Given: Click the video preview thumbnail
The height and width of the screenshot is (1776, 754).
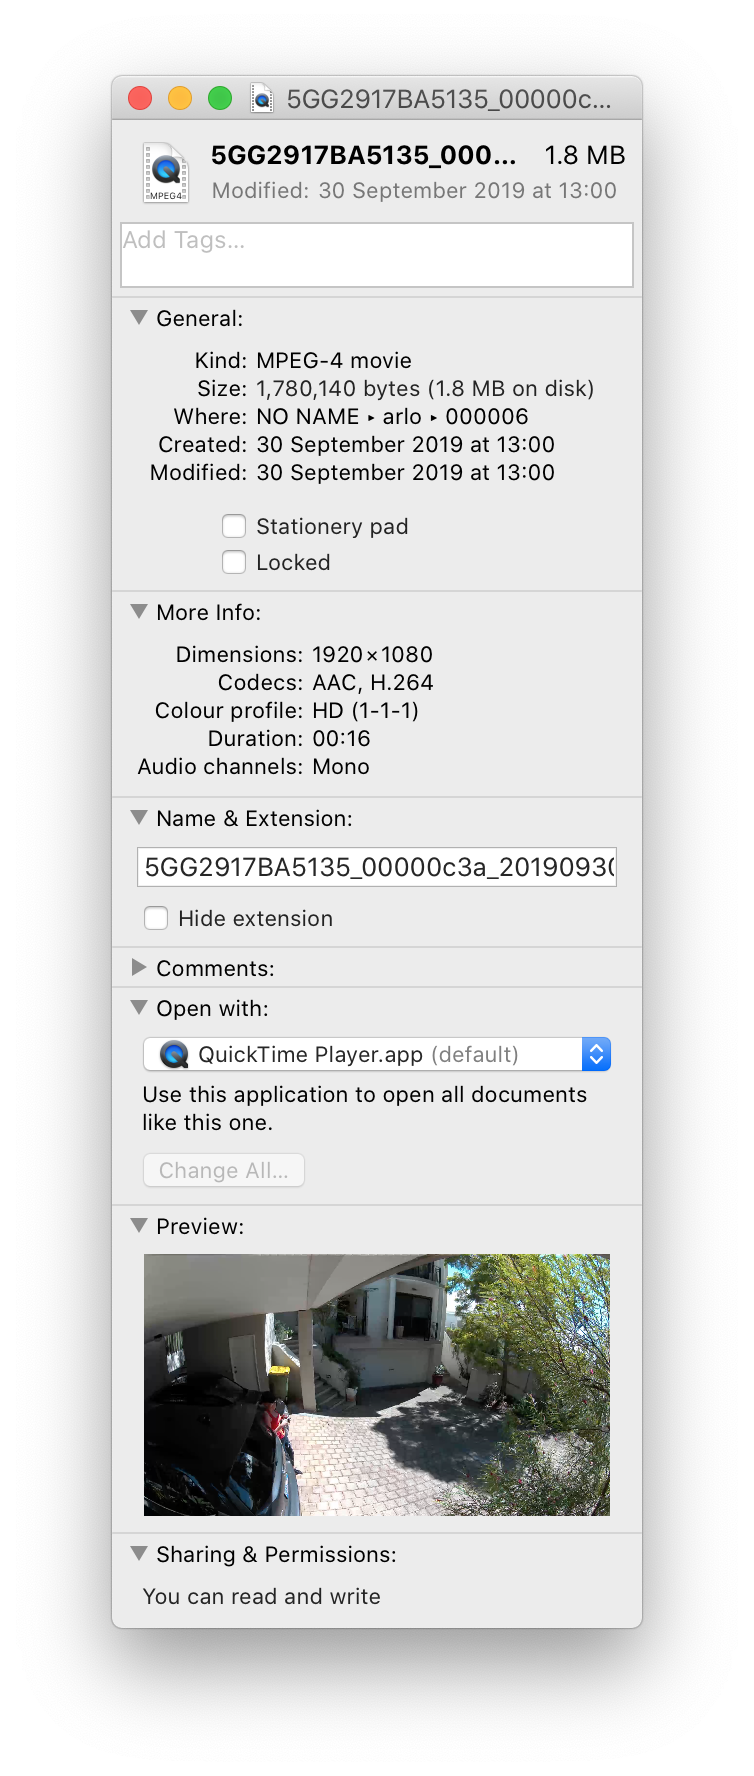Looking at the screenshot, I should (x=377, y=1385).
